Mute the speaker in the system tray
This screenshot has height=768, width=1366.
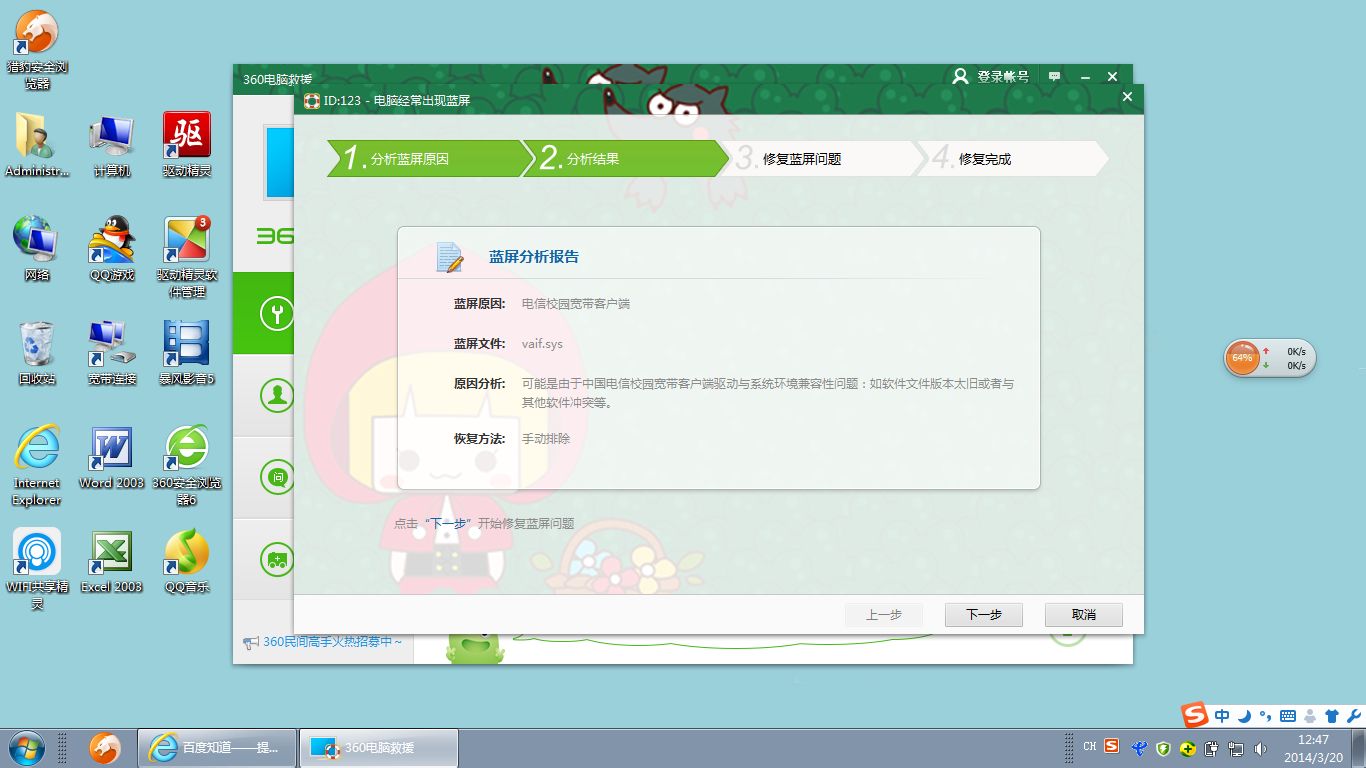tap(1260, 748)
